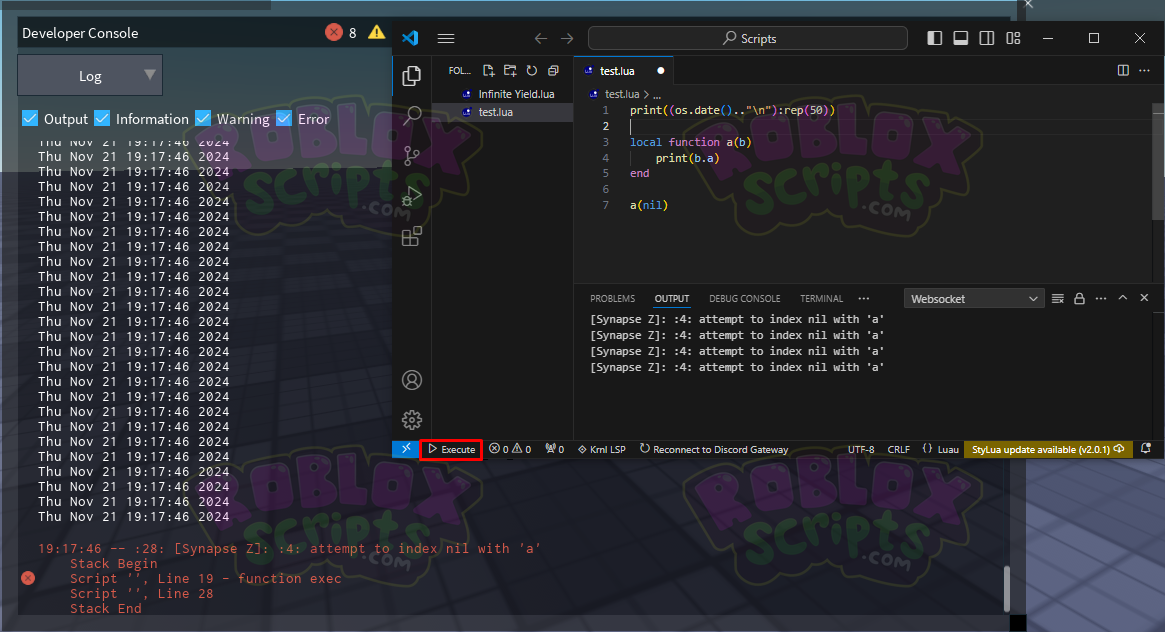
Task: Expand the FOL... explorer section header
Action: (459, 71)
